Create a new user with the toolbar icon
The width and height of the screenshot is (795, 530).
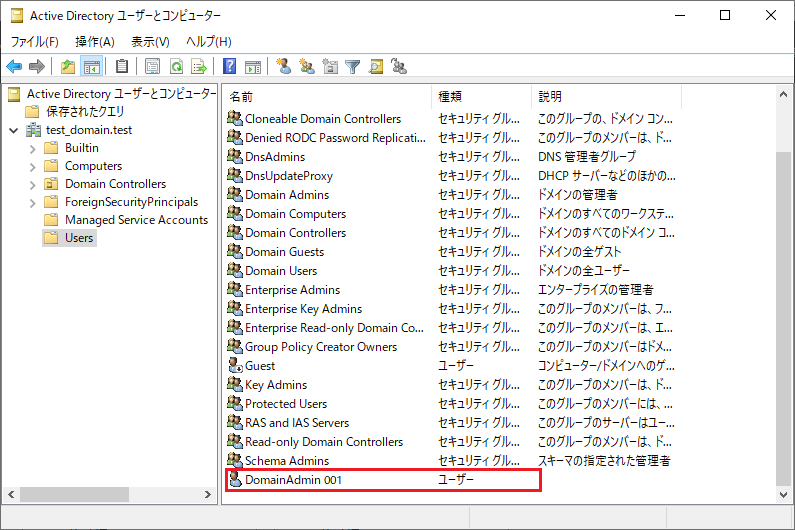coord(284,66)
